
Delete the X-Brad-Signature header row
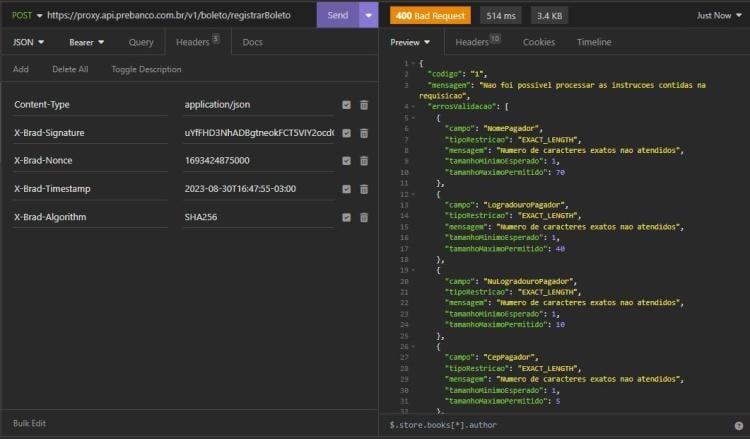[x=364, y=133]
